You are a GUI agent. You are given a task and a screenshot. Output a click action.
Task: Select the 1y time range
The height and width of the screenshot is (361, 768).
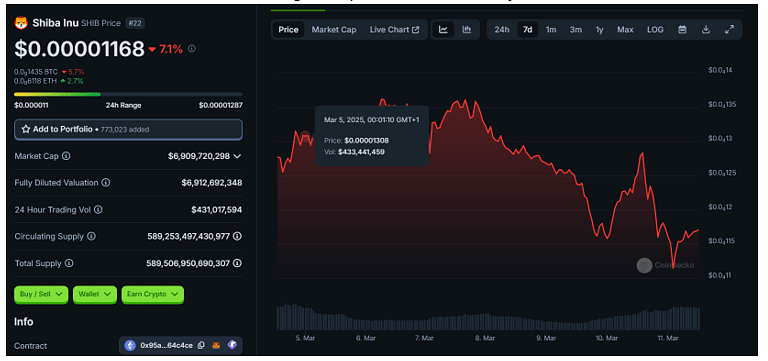coord(600,29)
